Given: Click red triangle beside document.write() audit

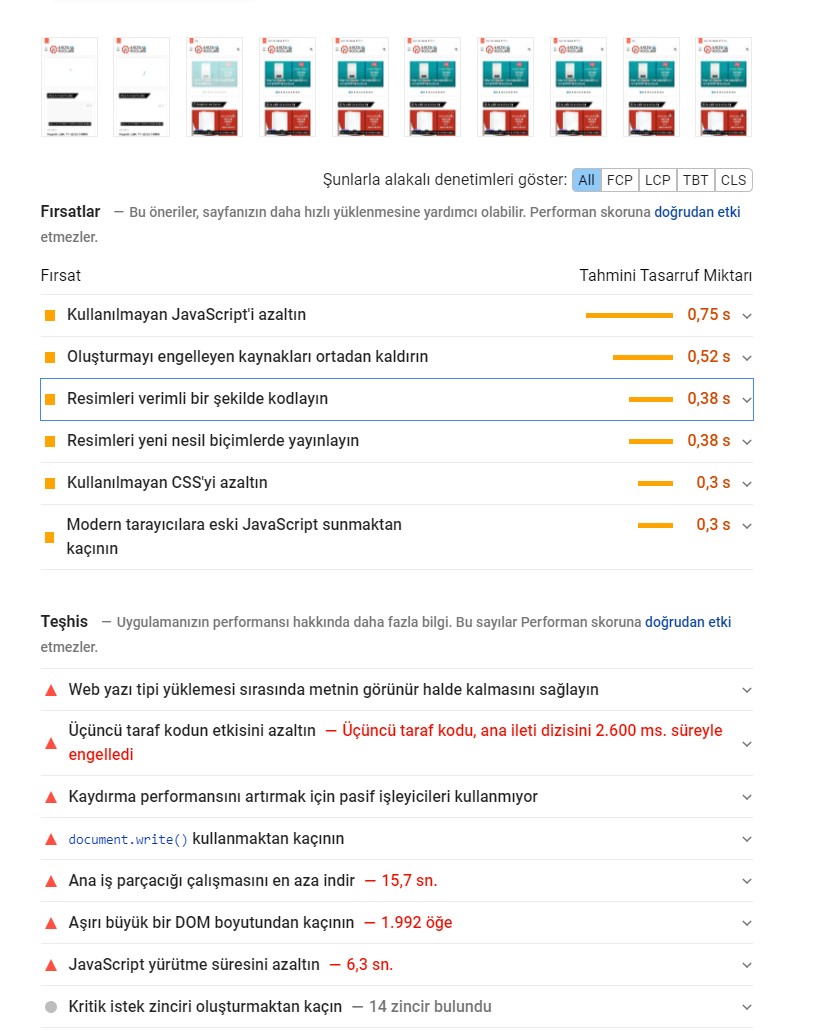Looking at the screenshot, I should click(51, 840).
